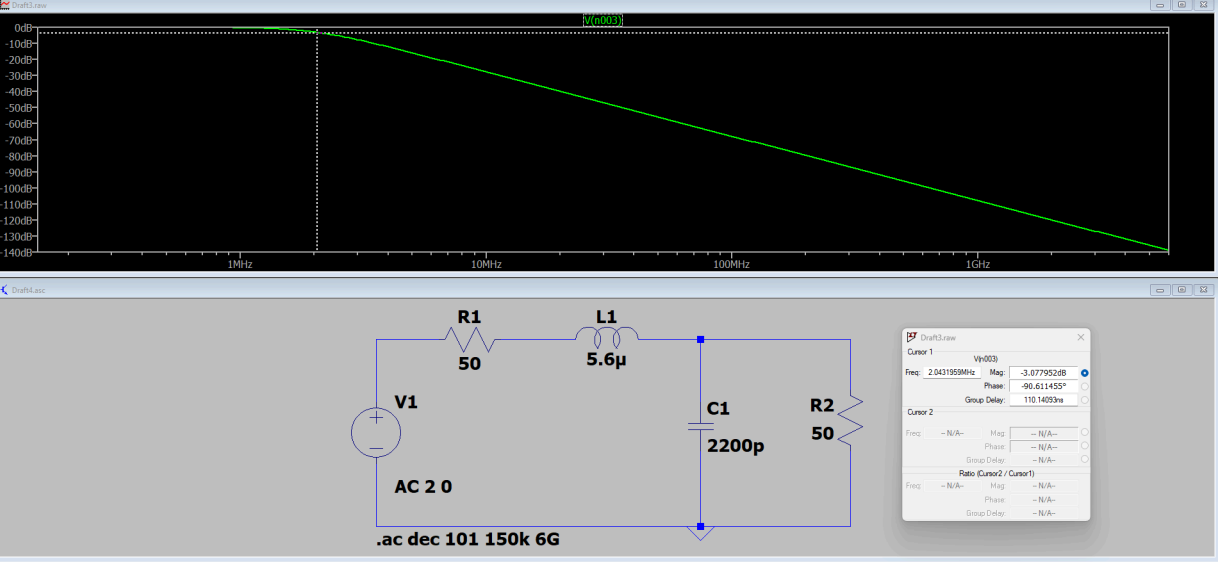Close the Draft3.raw cursor dialog
1218x562 pixels.
pos(1080,338)
